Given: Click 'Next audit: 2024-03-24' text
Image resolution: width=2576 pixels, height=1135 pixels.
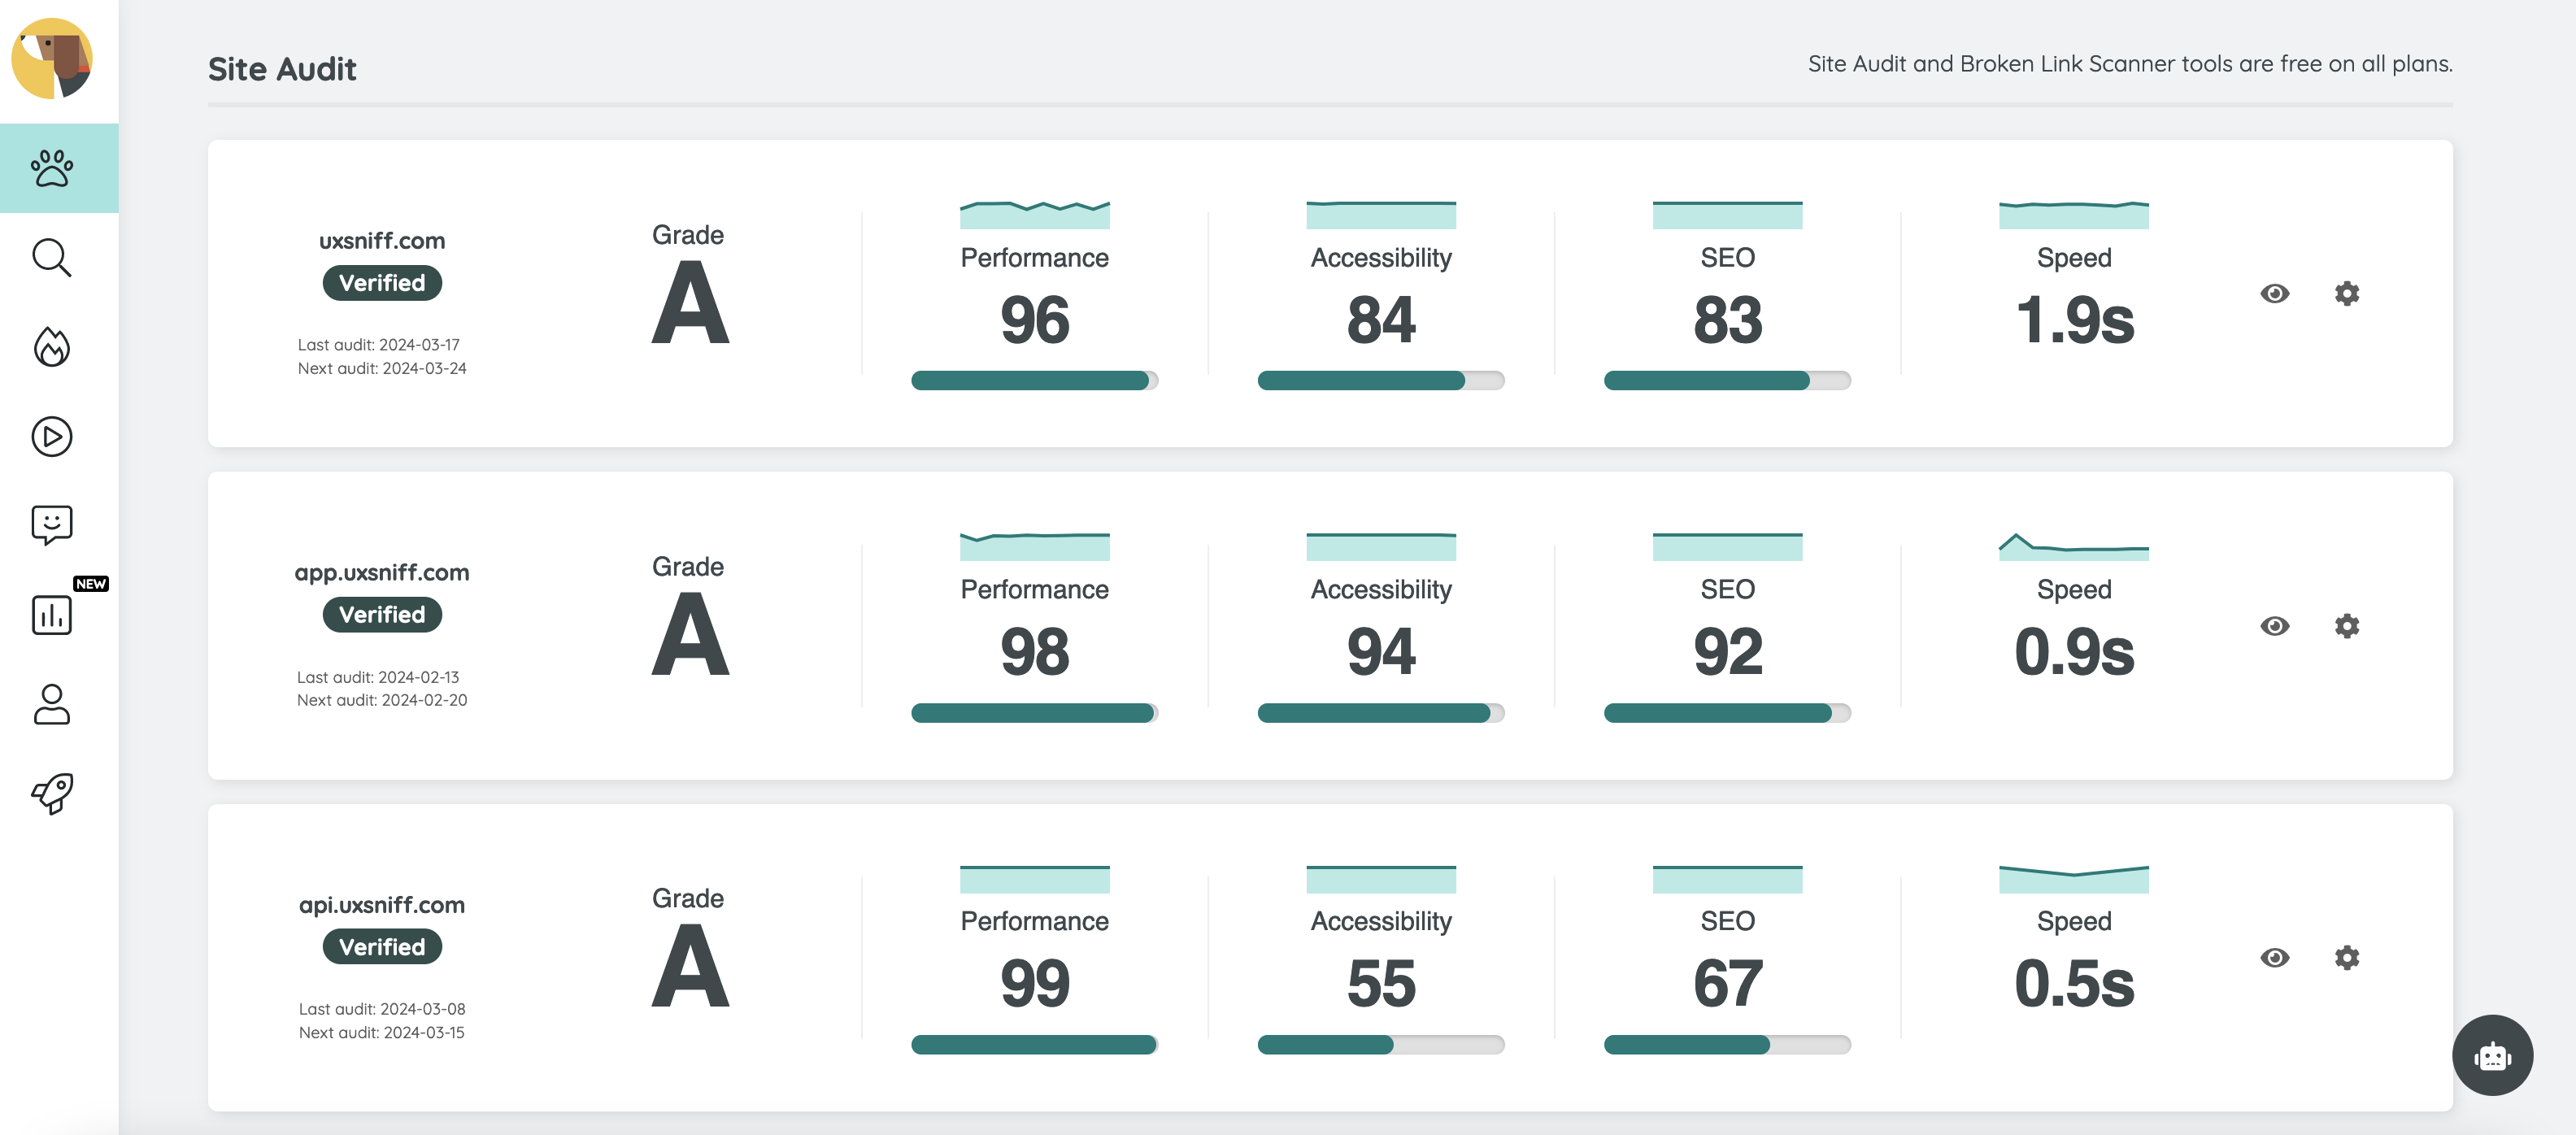Looking at the screenshot, I should coord(382,369).
